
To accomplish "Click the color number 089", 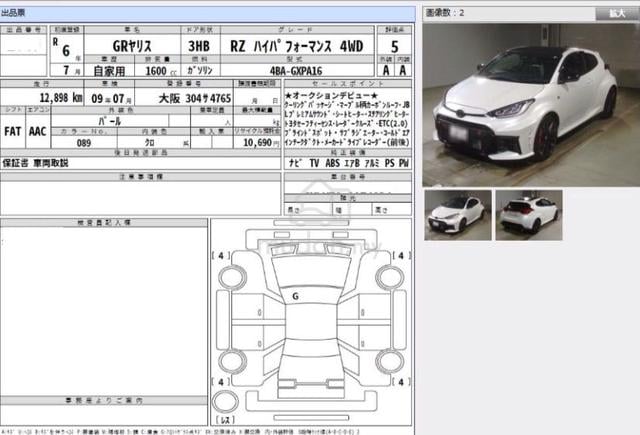I will click(84, 143).
